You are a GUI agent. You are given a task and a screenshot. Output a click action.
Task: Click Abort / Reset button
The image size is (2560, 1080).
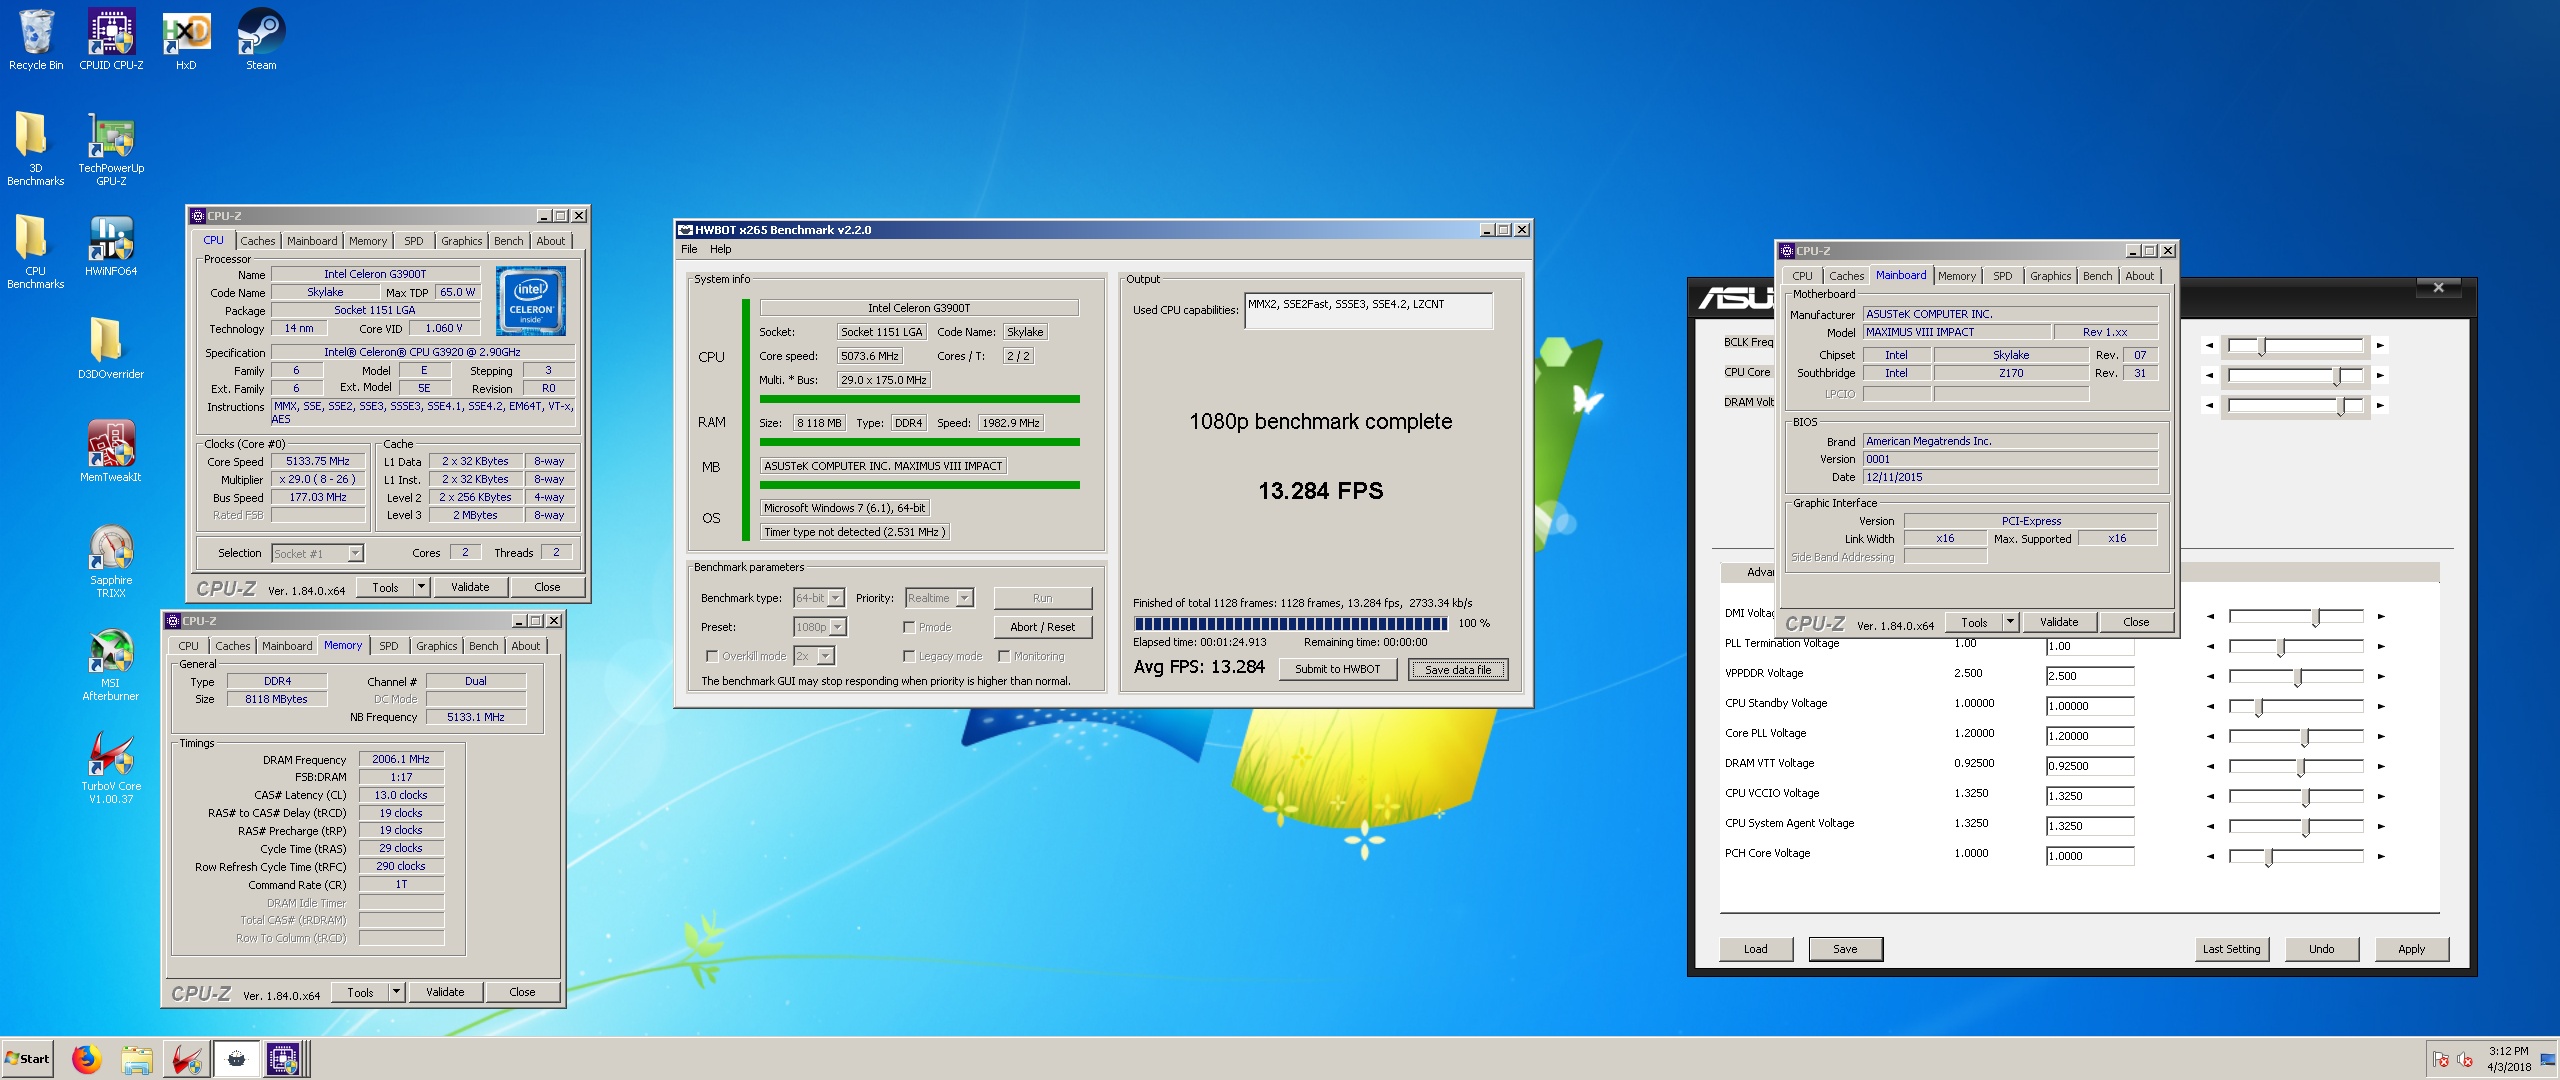[x=1043, y=627]
